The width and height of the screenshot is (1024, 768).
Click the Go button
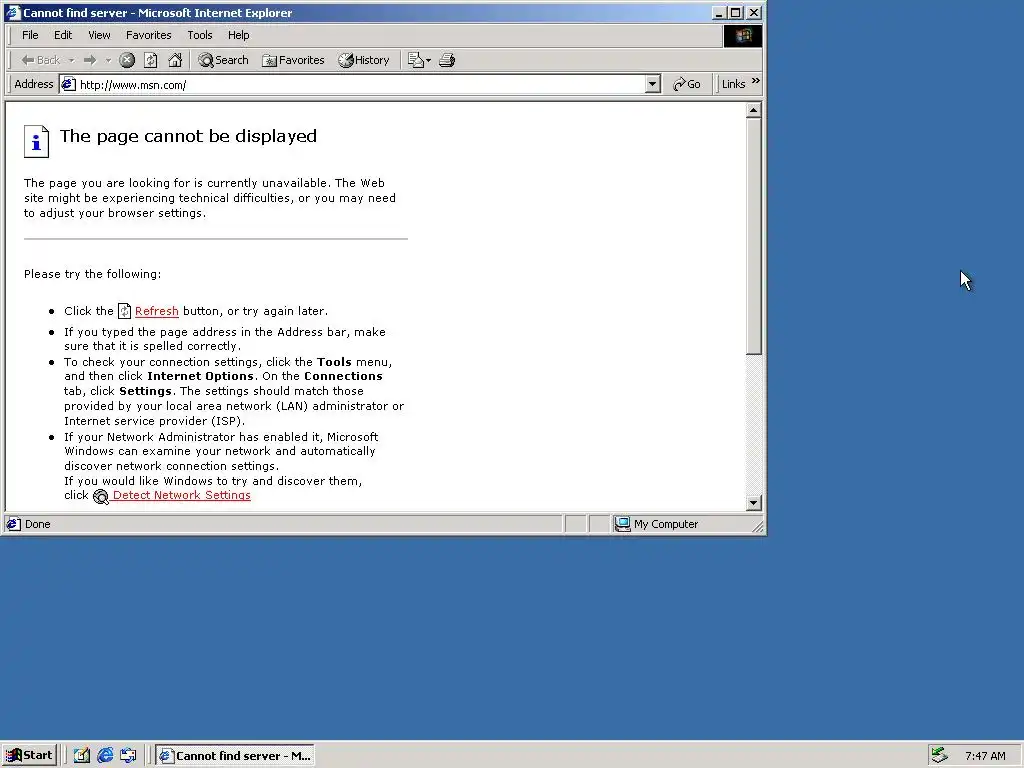687,84
